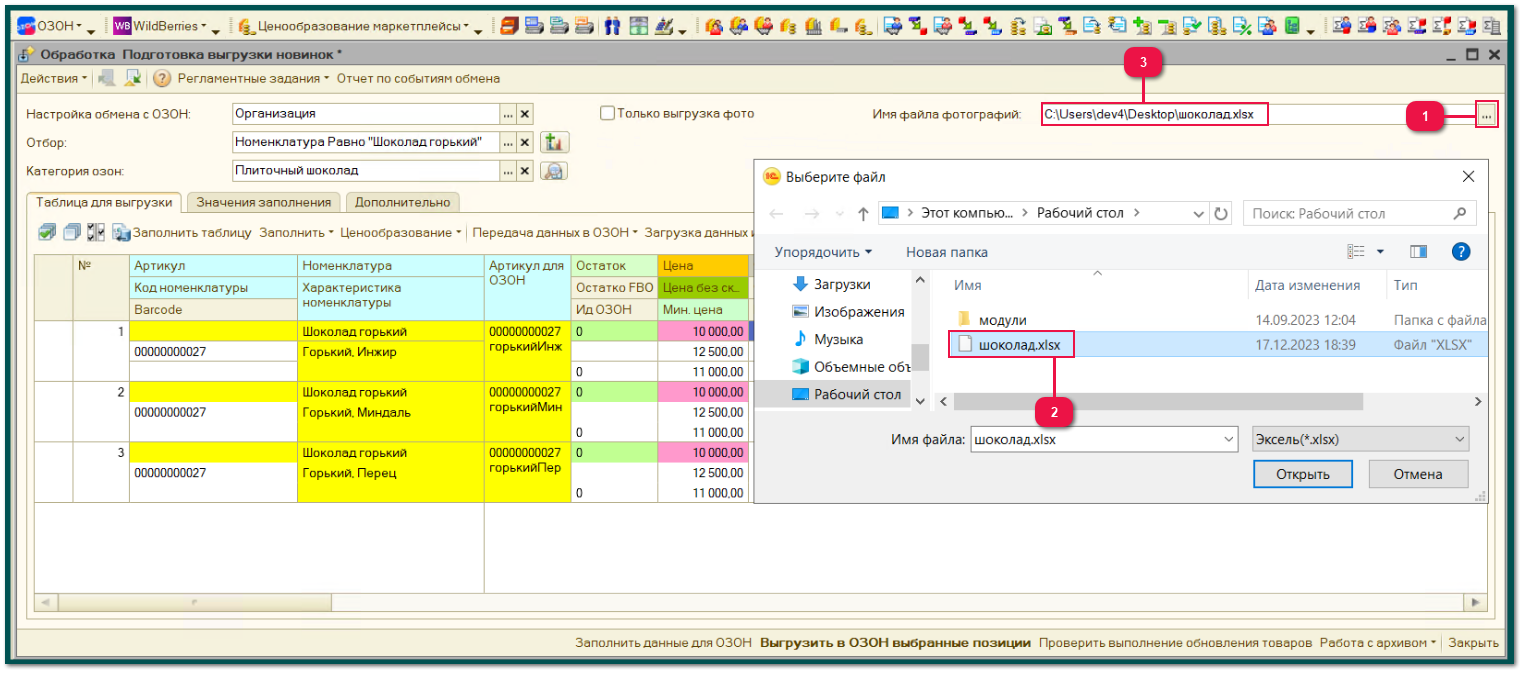Open the Работа с архивом dropdown
This screenshot has height=673, width=1523.
1380,643
